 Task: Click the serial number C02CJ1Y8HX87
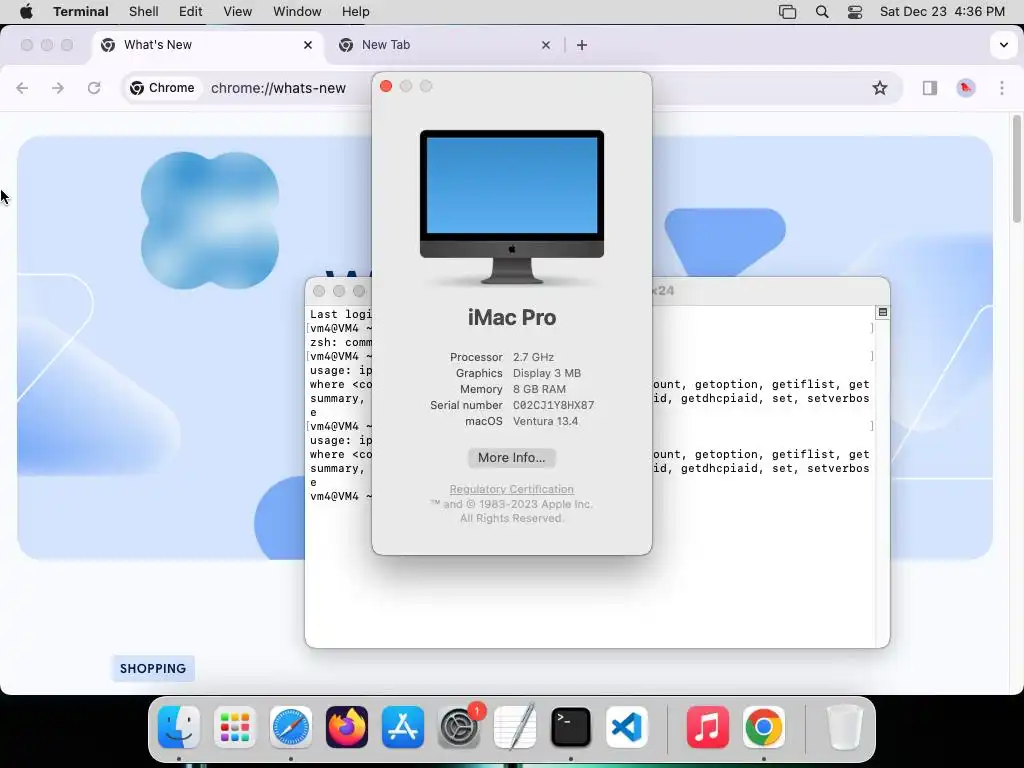(553, 406)
